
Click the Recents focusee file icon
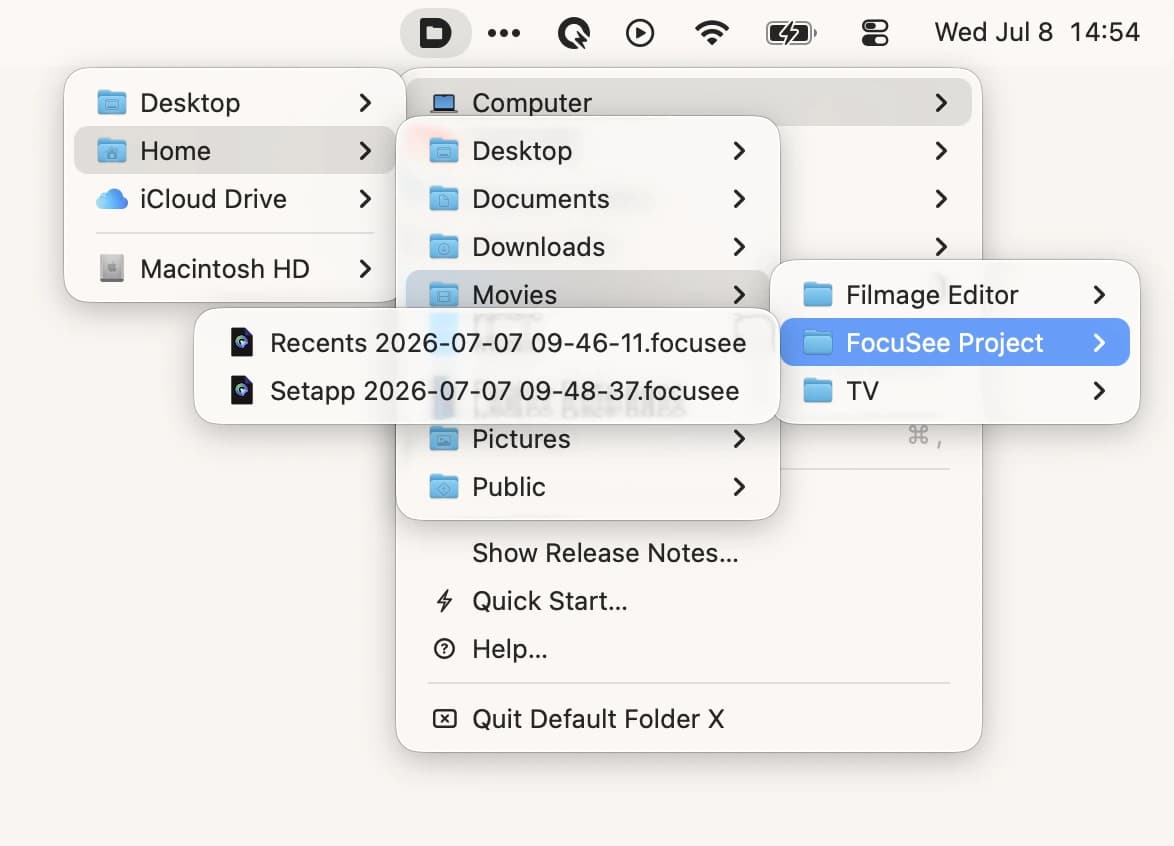pos(241,342)
